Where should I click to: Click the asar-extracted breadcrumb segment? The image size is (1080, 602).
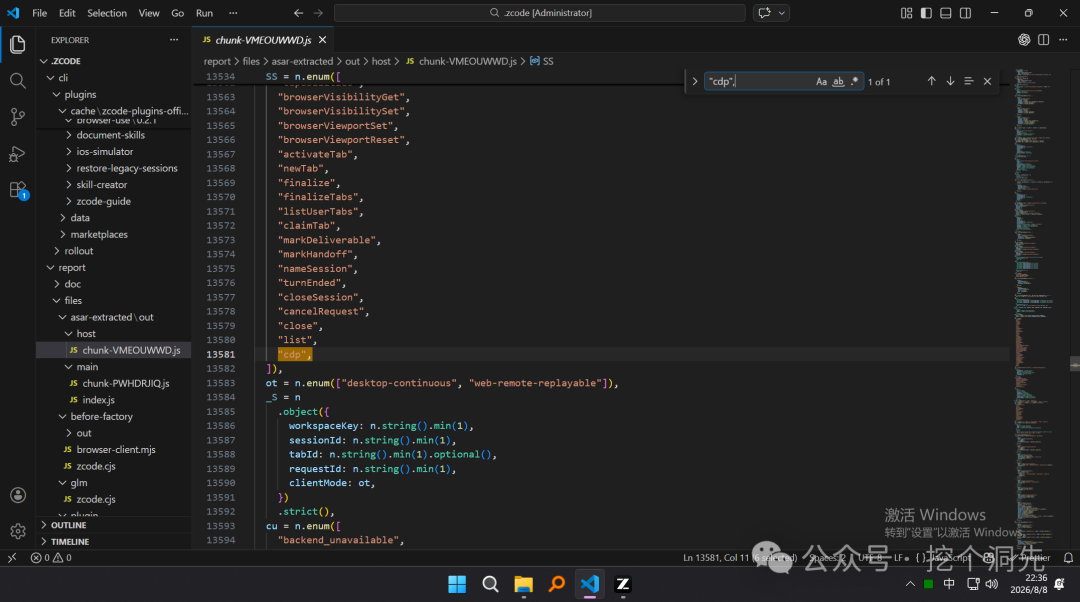[x=302, y=61]
